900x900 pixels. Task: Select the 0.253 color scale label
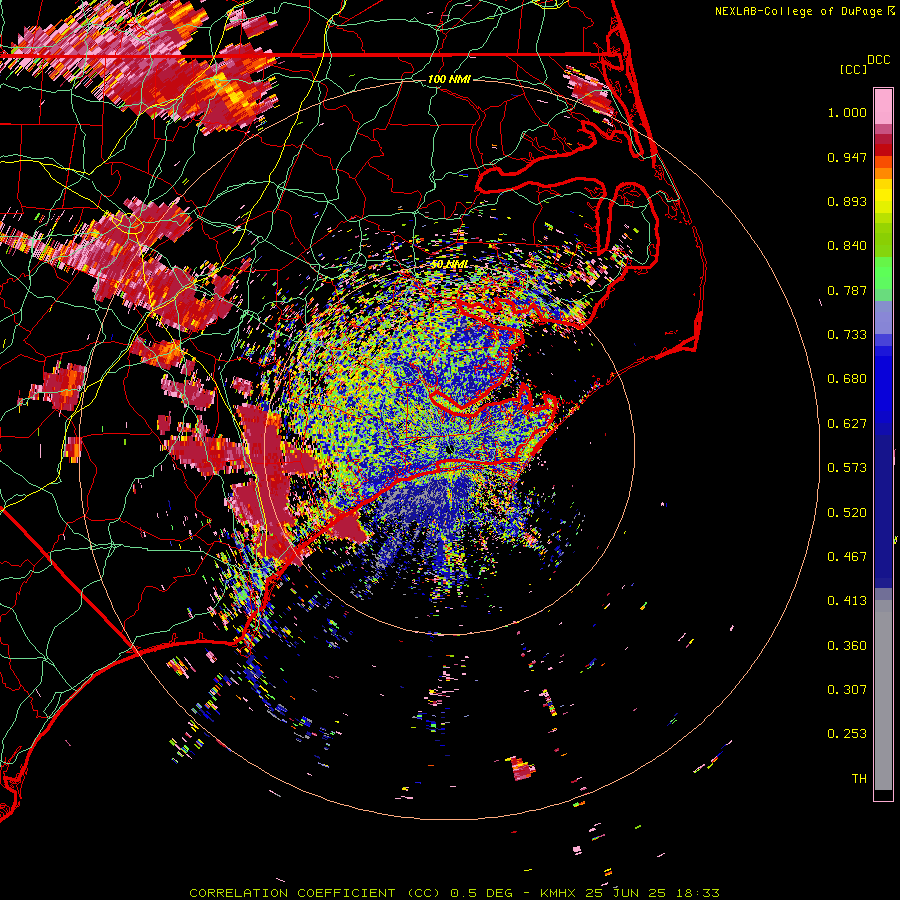tap(847, 734)
